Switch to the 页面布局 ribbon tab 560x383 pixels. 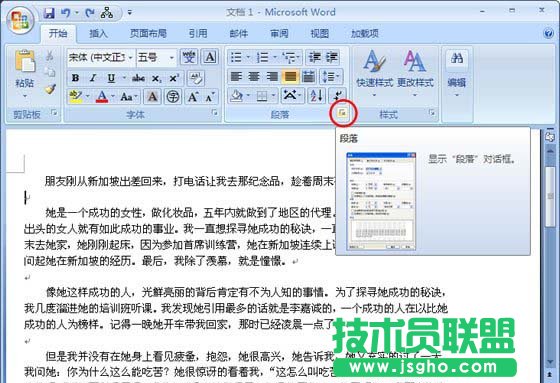[148, 33]
